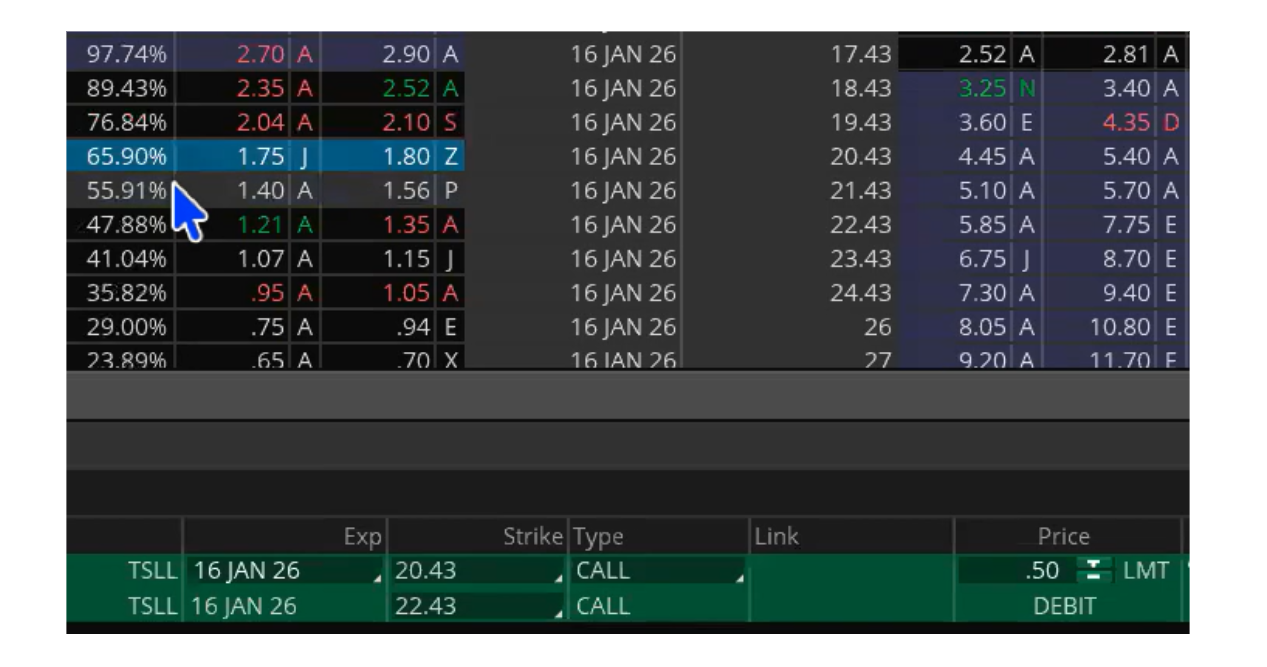
Task: Click the Price column header
Action: tap(1063, 537)
